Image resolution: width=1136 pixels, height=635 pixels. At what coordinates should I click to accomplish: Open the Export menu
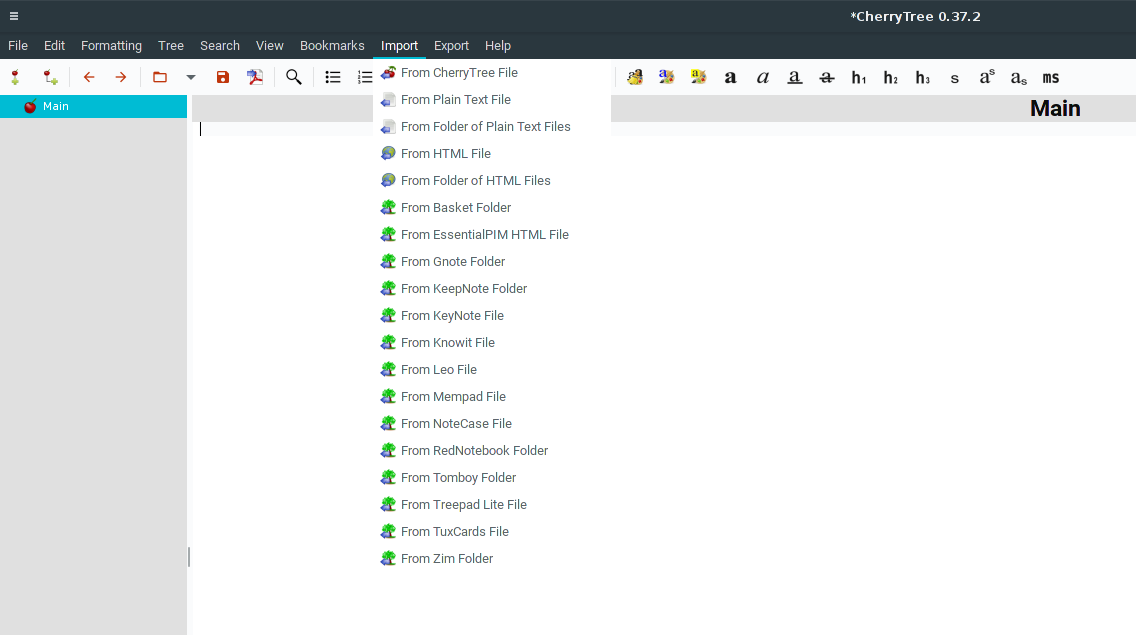tap(451, 46)
